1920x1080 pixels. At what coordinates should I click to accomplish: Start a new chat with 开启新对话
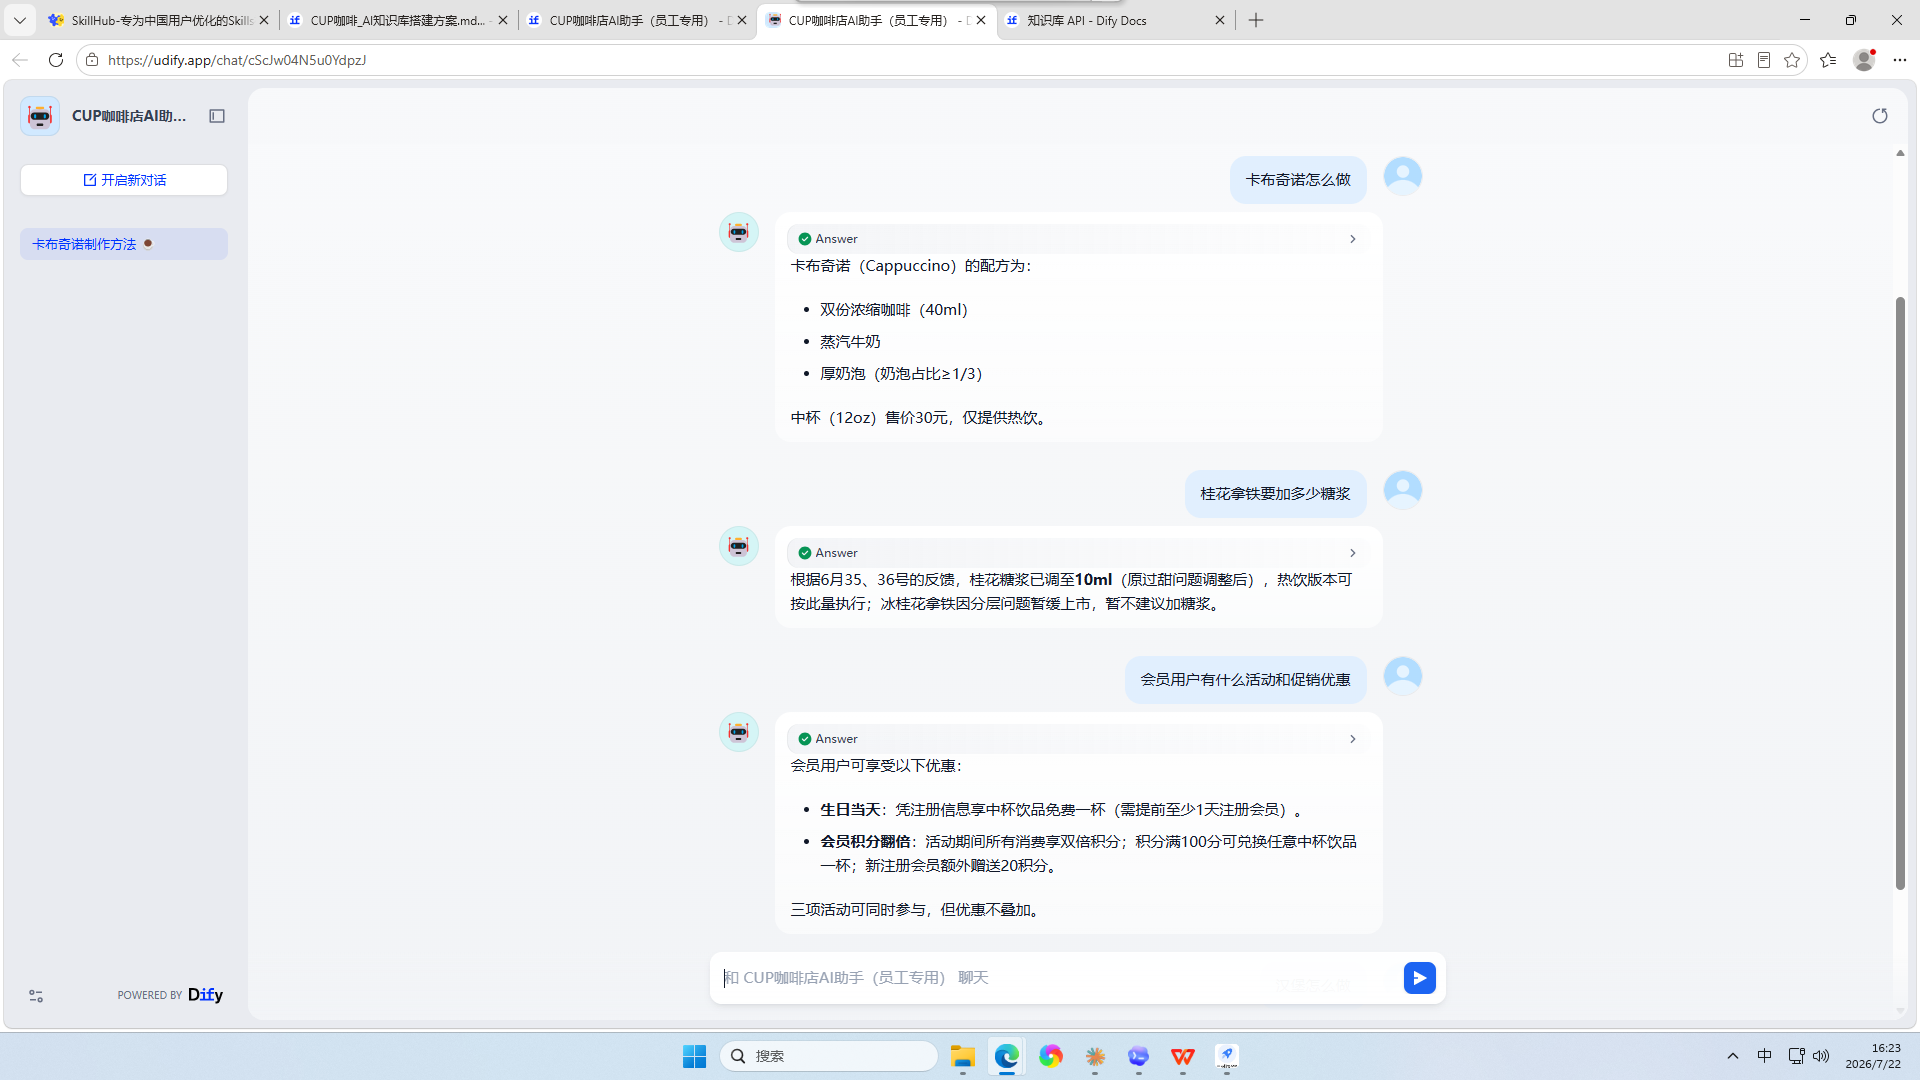click(124, 180)
